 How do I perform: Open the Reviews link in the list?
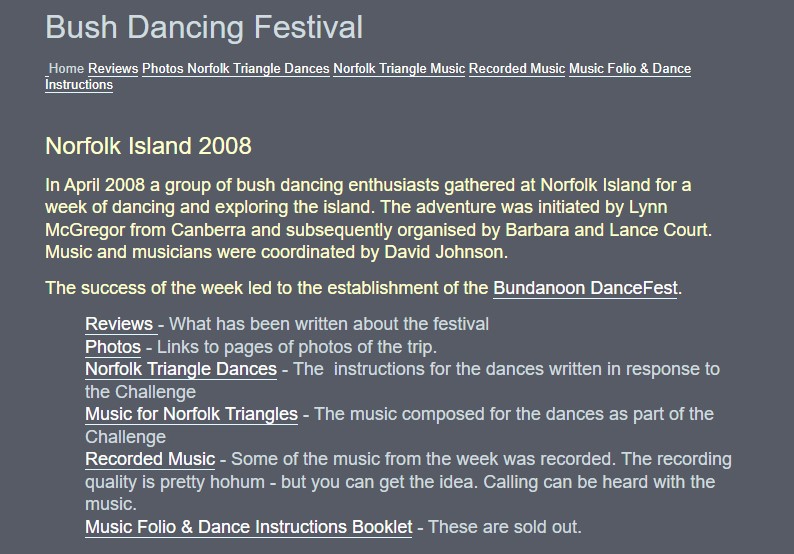pos(121,324)
